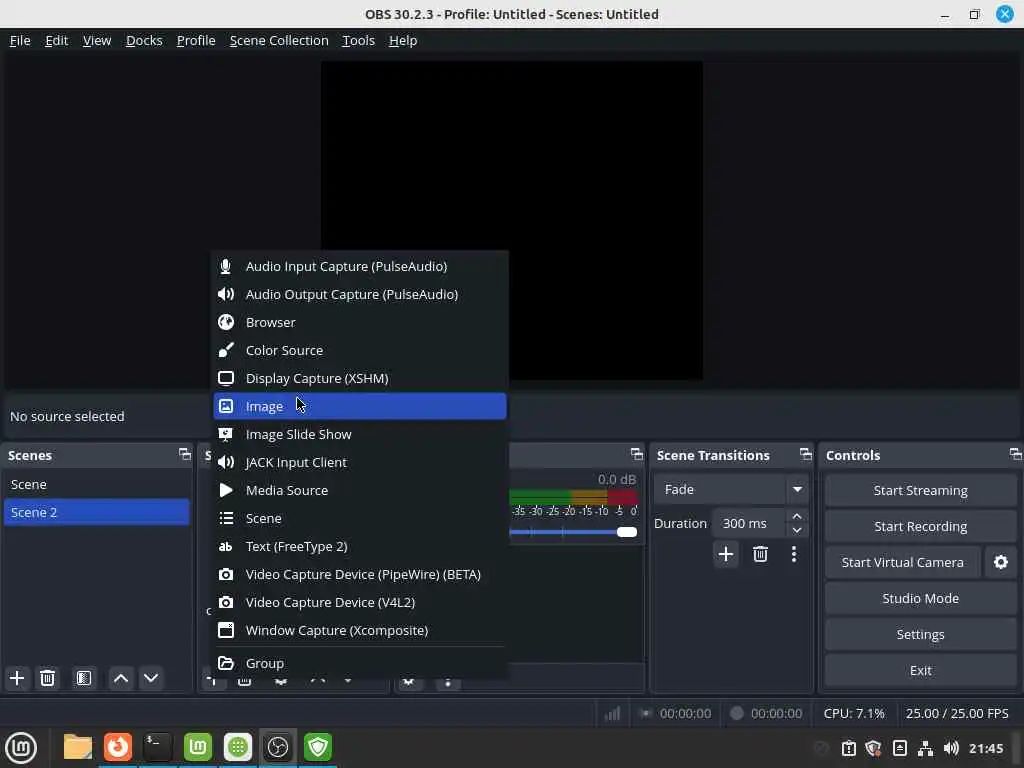Open virtual camera settings gear
The width and height of the screenshot is (1024, 768).
[x=1000, y=562]
